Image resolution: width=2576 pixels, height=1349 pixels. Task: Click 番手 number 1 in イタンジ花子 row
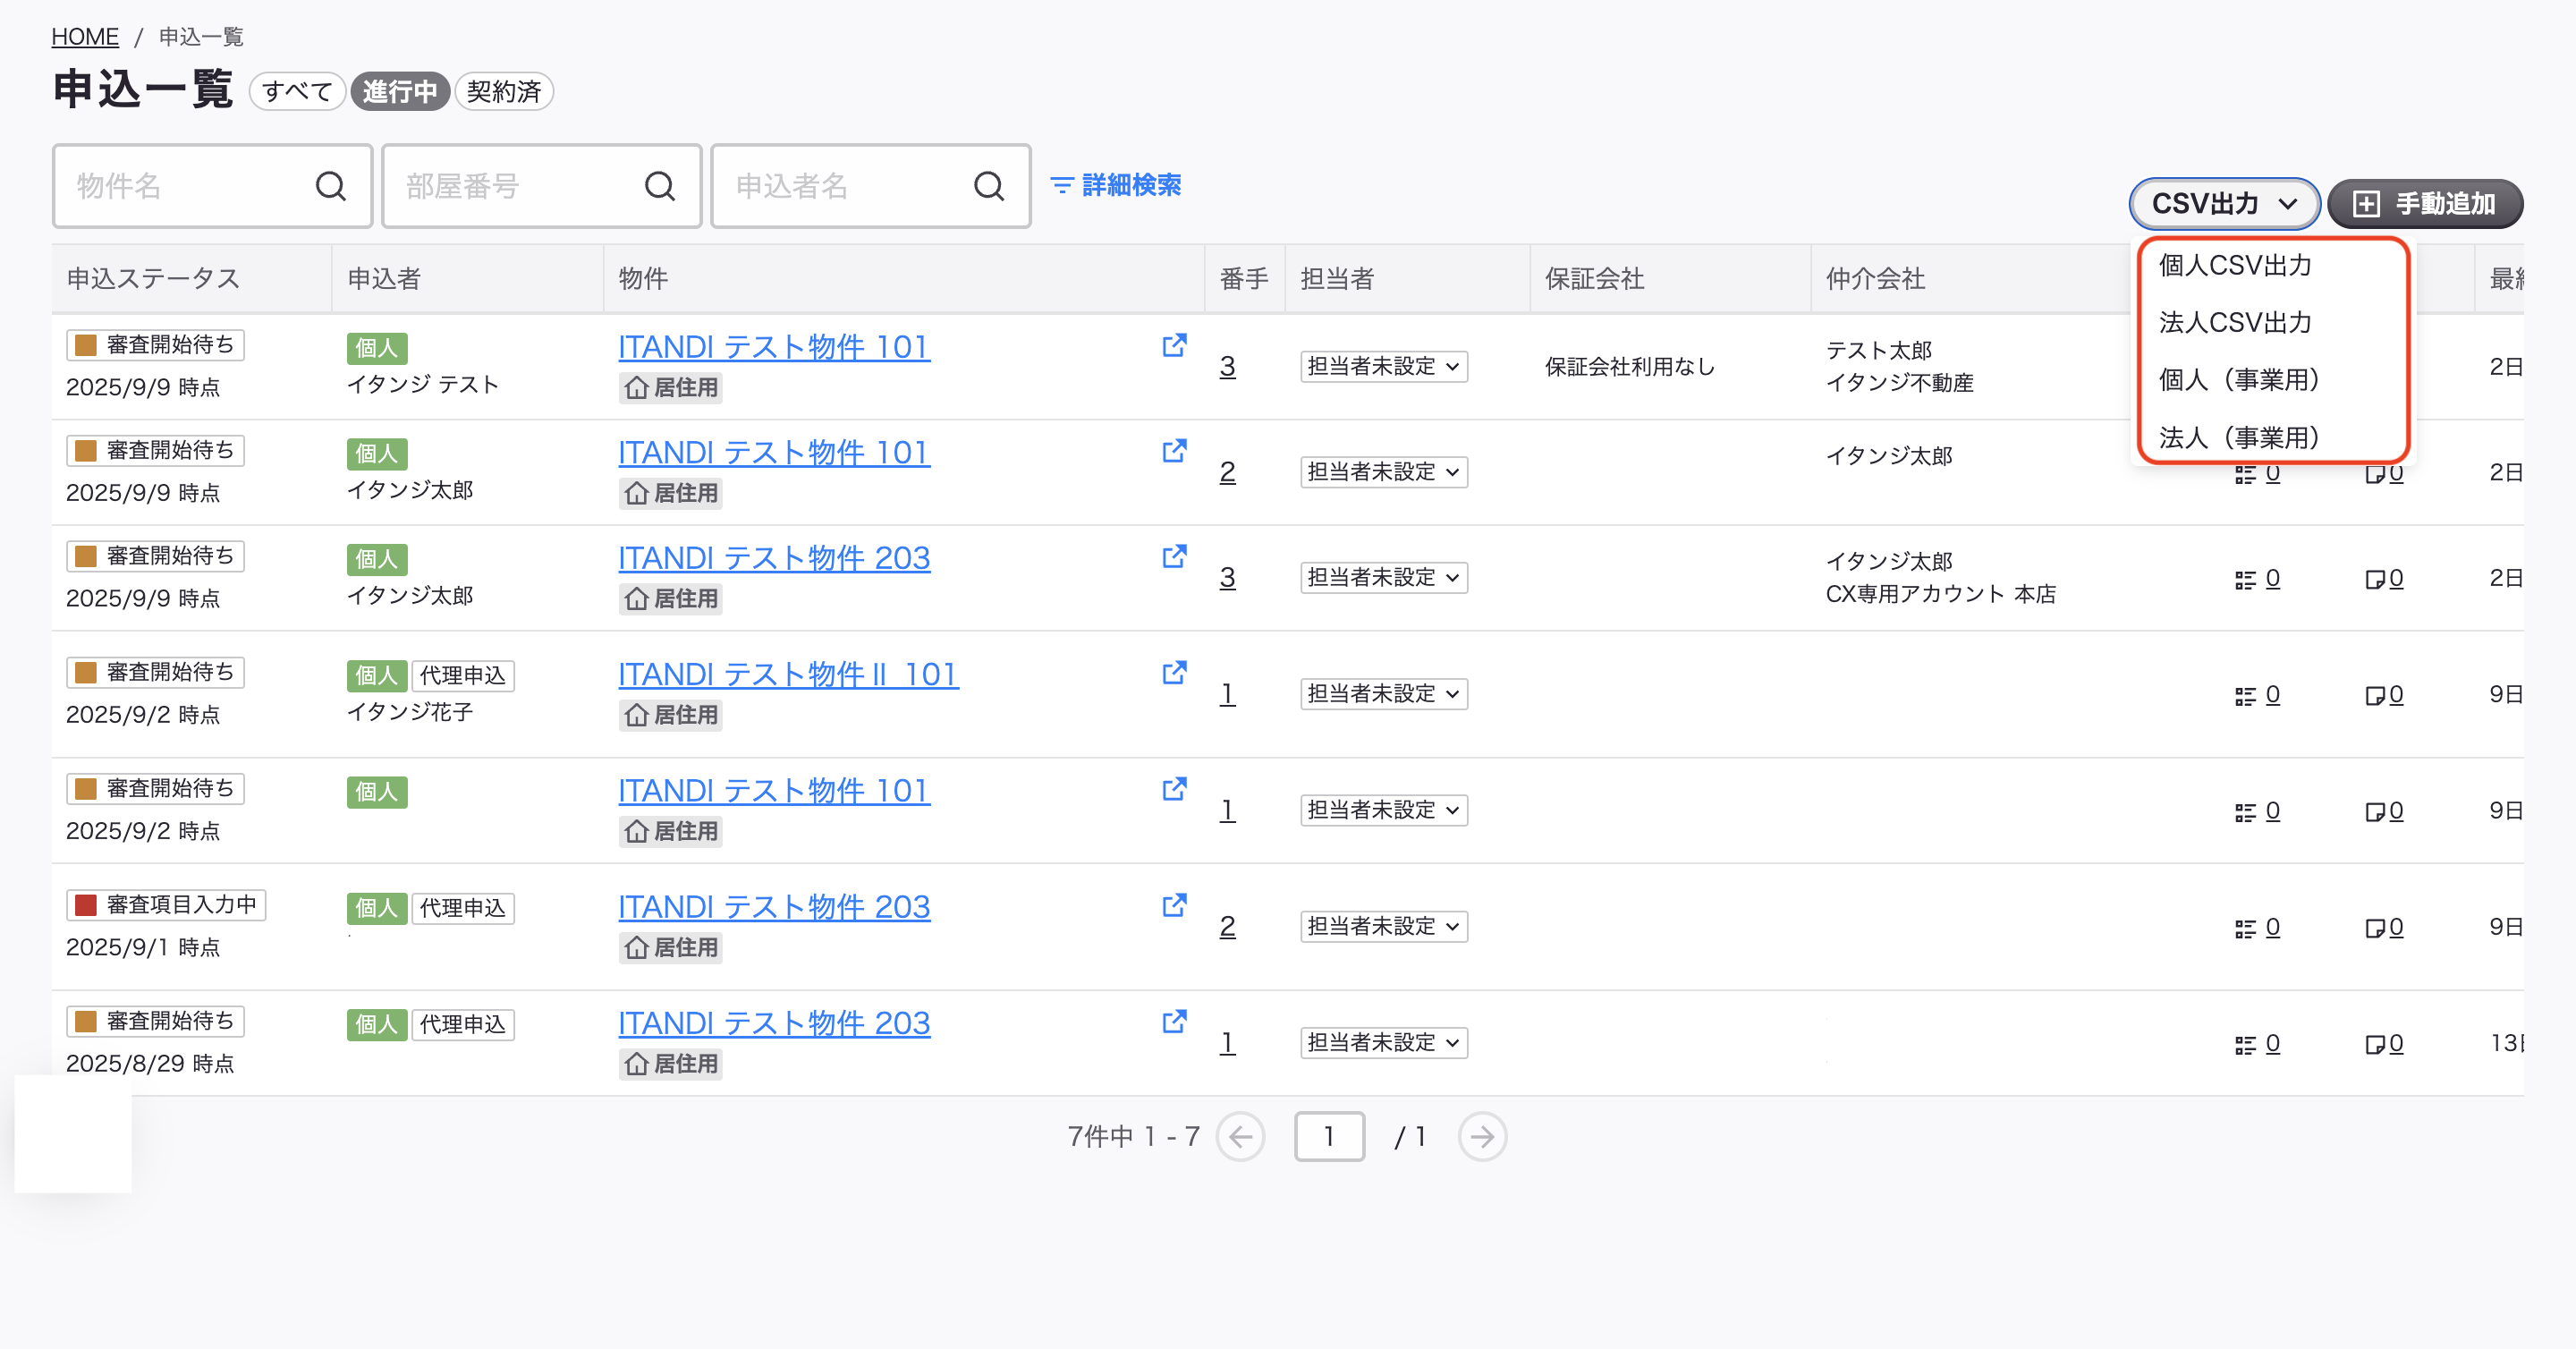pos(1227,694)
